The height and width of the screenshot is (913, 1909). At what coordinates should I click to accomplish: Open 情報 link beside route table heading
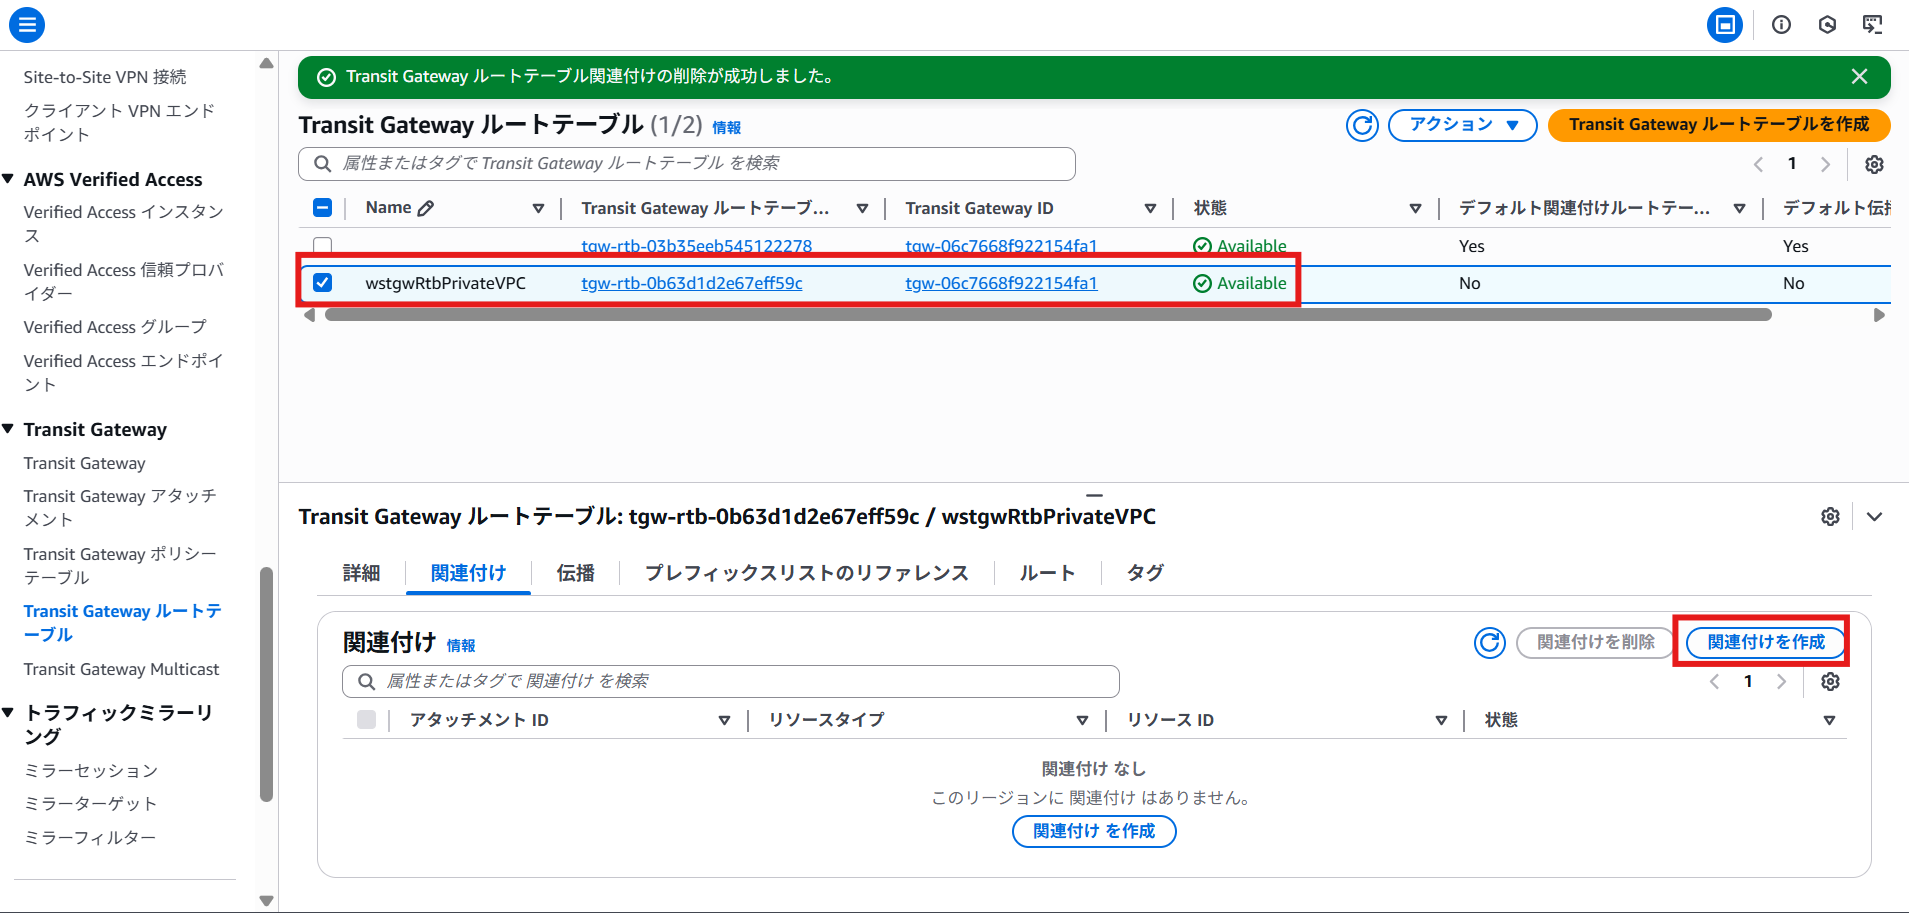click(x=727, y=127)
